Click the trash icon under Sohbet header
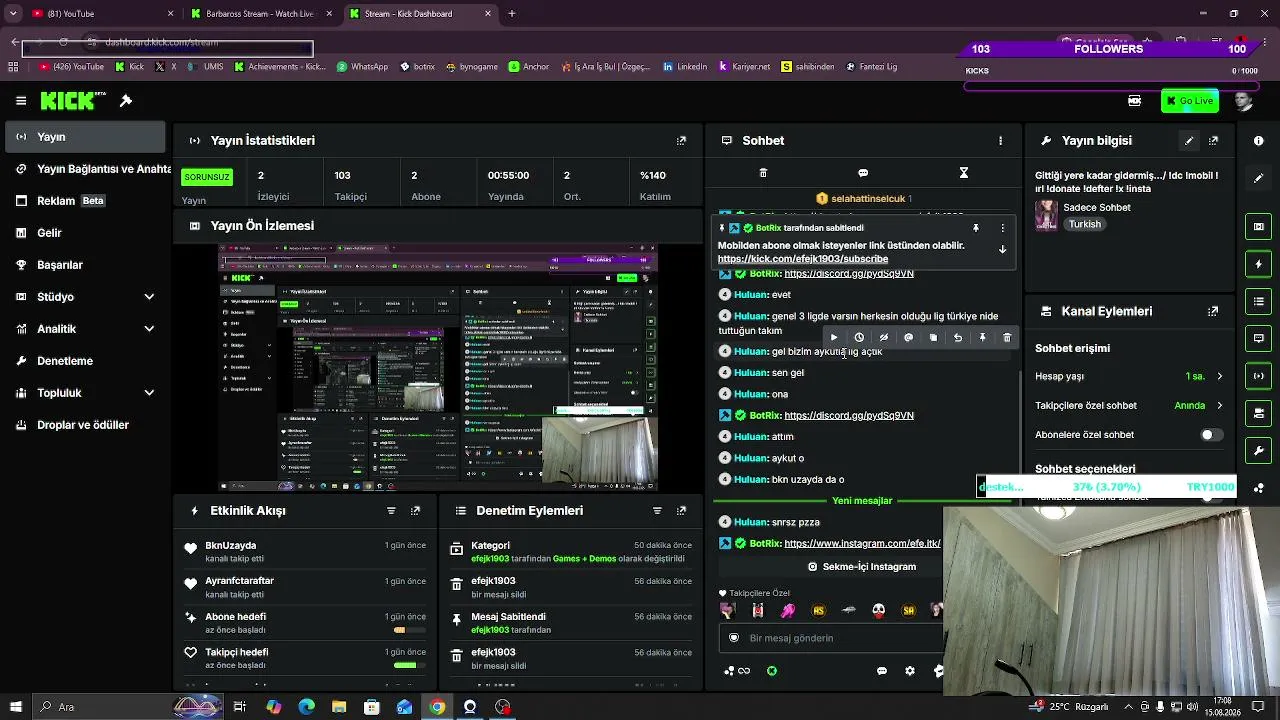 click(x=763, y=173)
